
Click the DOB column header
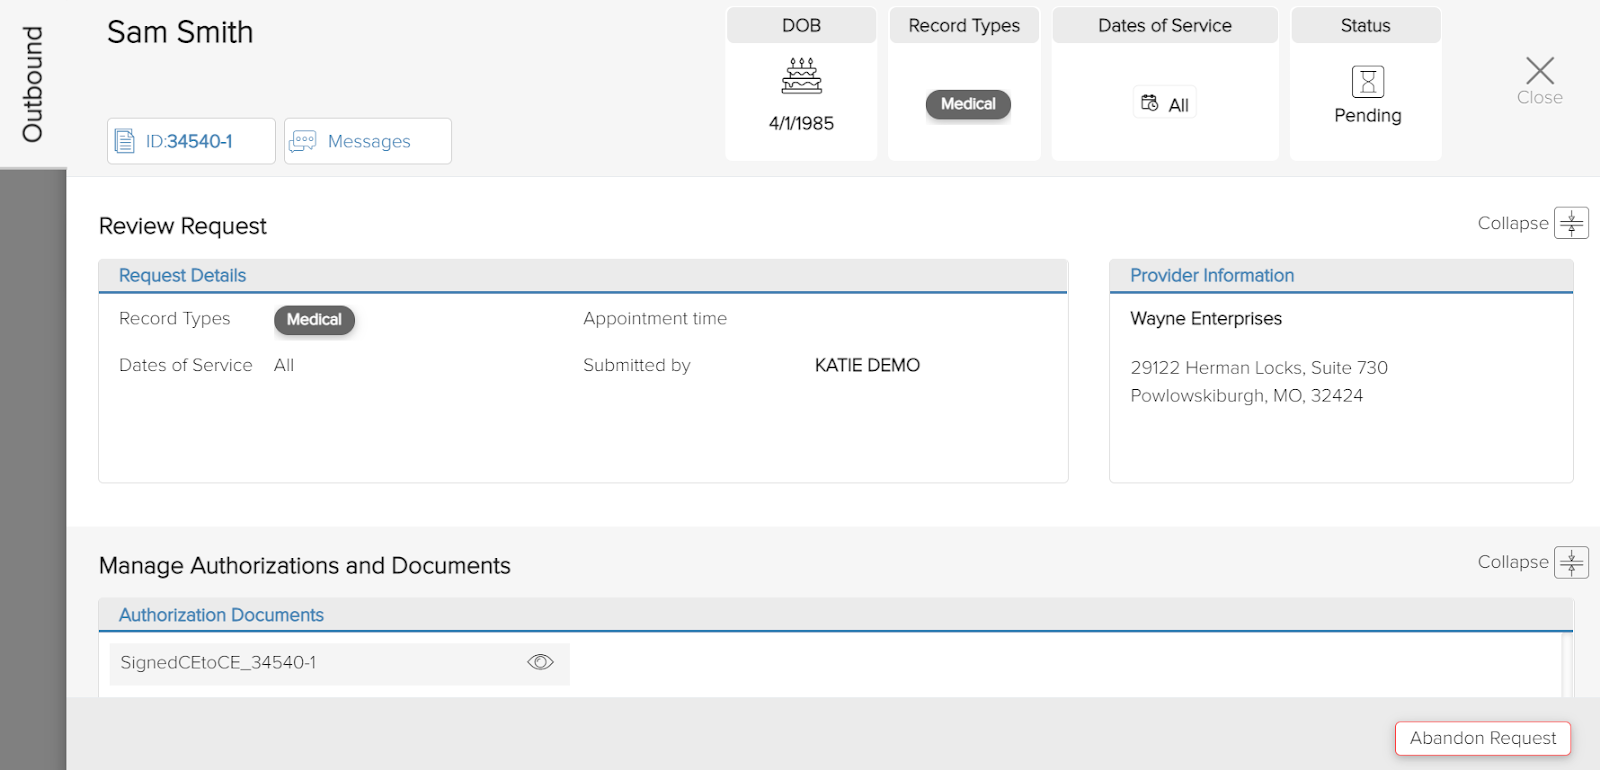[801, 25]
